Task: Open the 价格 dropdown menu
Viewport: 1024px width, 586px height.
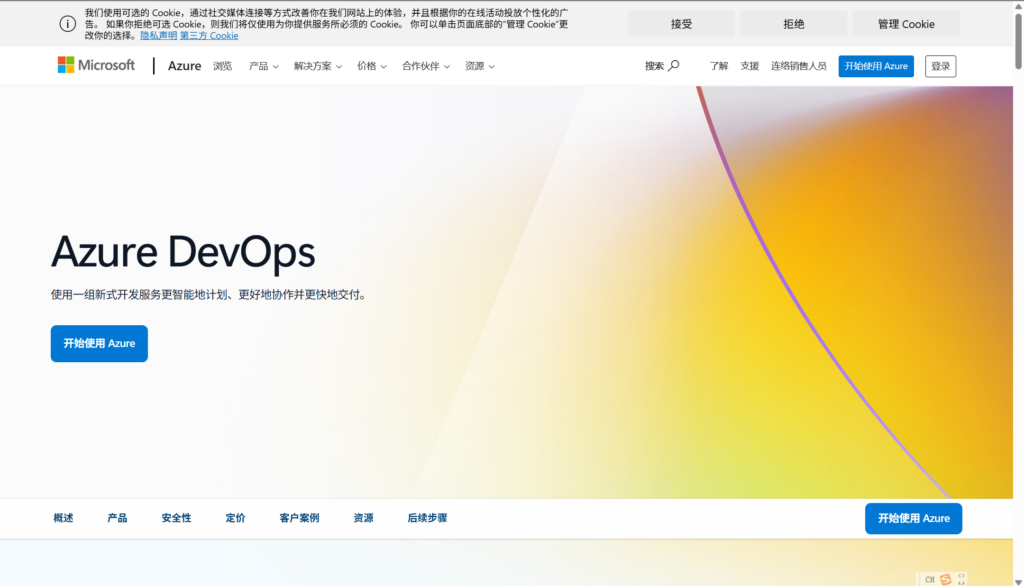Action: click(372, 66)
